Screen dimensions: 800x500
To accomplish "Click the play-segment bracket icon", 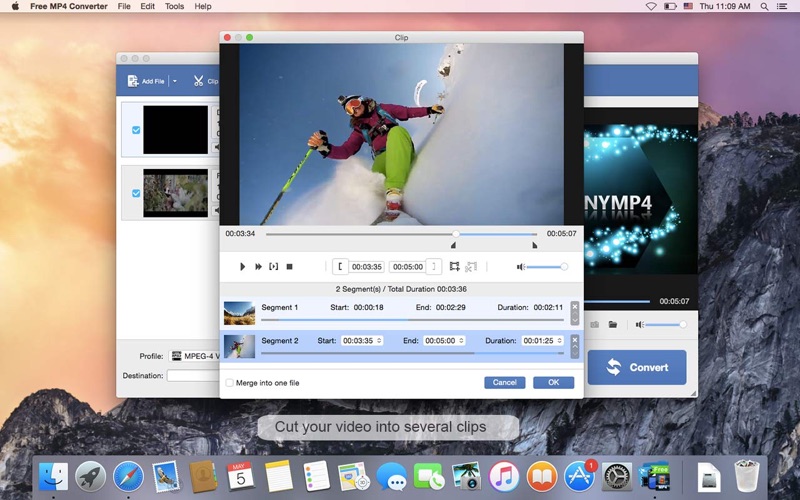I will (x=274, y=267).
